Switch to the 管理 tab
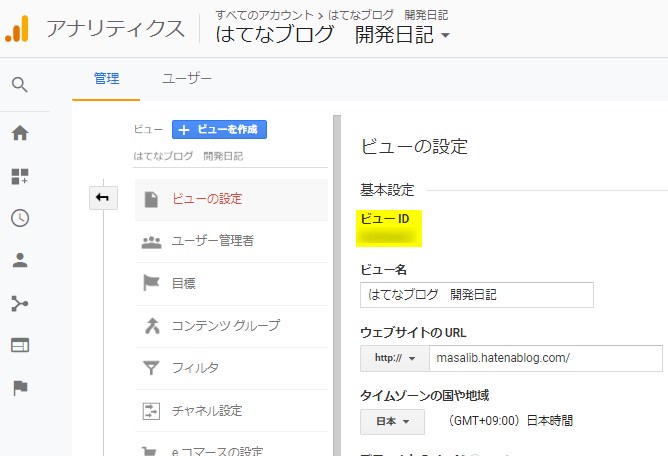Viewport: 668px width, 456px height. click(106, 79)
